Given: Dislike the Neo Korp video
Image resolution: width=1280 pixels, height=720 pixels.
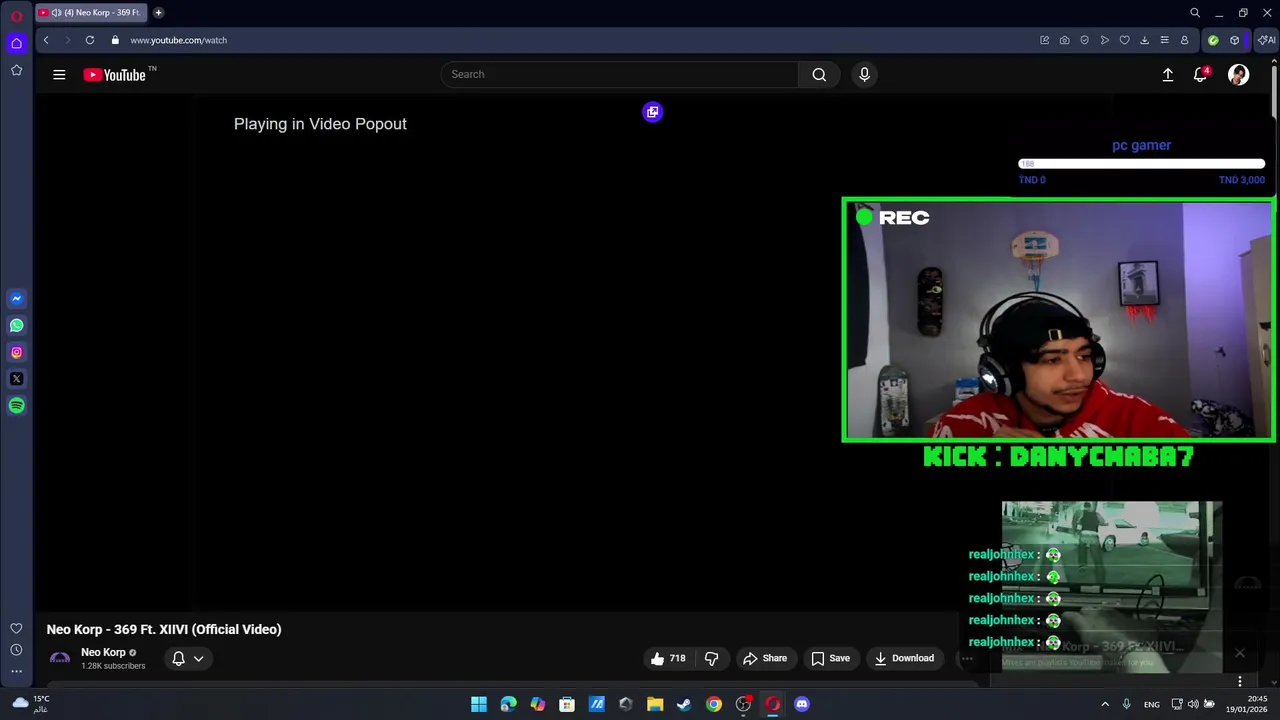Looking at the screenshot, I should point(711,658).
